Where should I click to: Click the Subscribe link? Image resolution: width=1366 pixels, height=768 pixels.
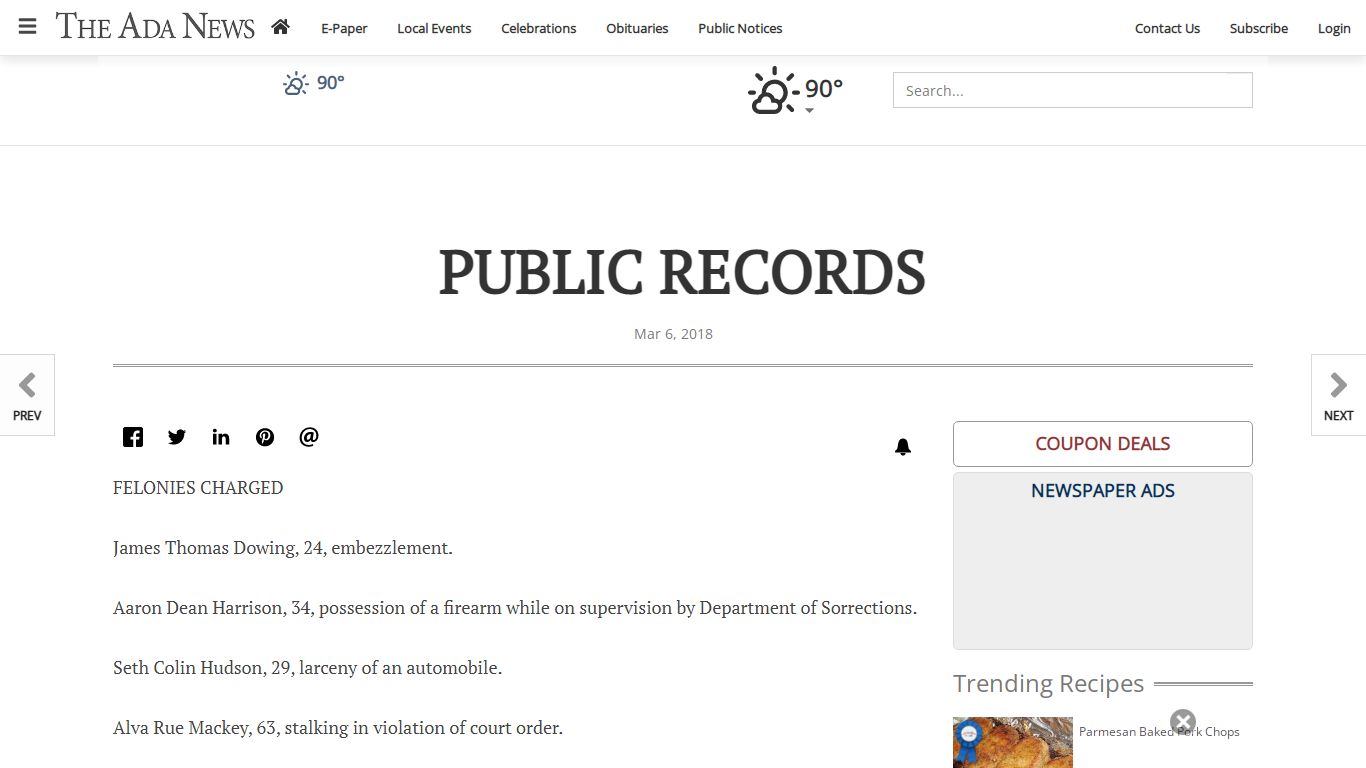coord(1258,28)
